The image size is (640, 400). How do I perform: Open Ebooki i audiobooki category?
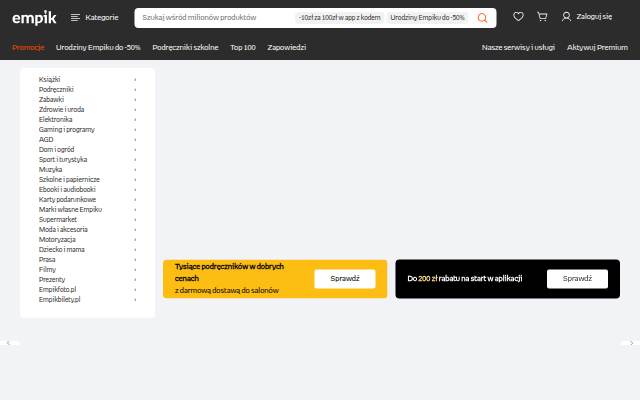pos(67,189)
